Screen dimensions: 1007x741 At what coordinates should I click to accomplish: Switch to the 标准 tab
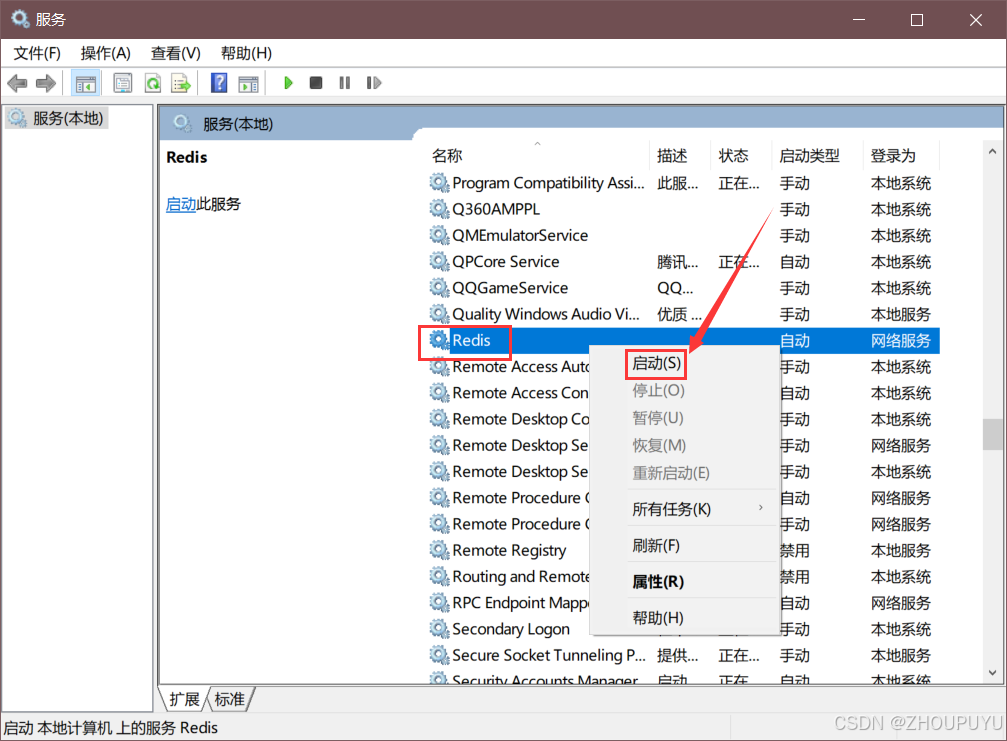pyautogui.click(x=230, y=699)
